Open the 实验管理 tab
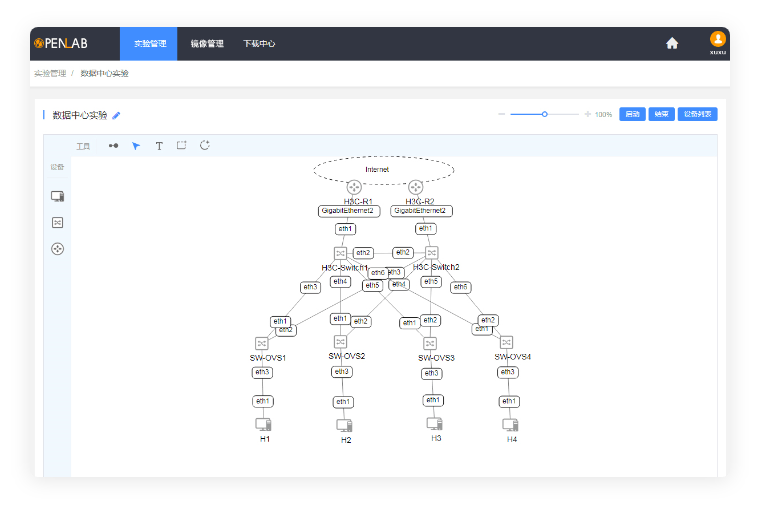The width and height of the screenshot is (760, 510). tap(149, 44)
